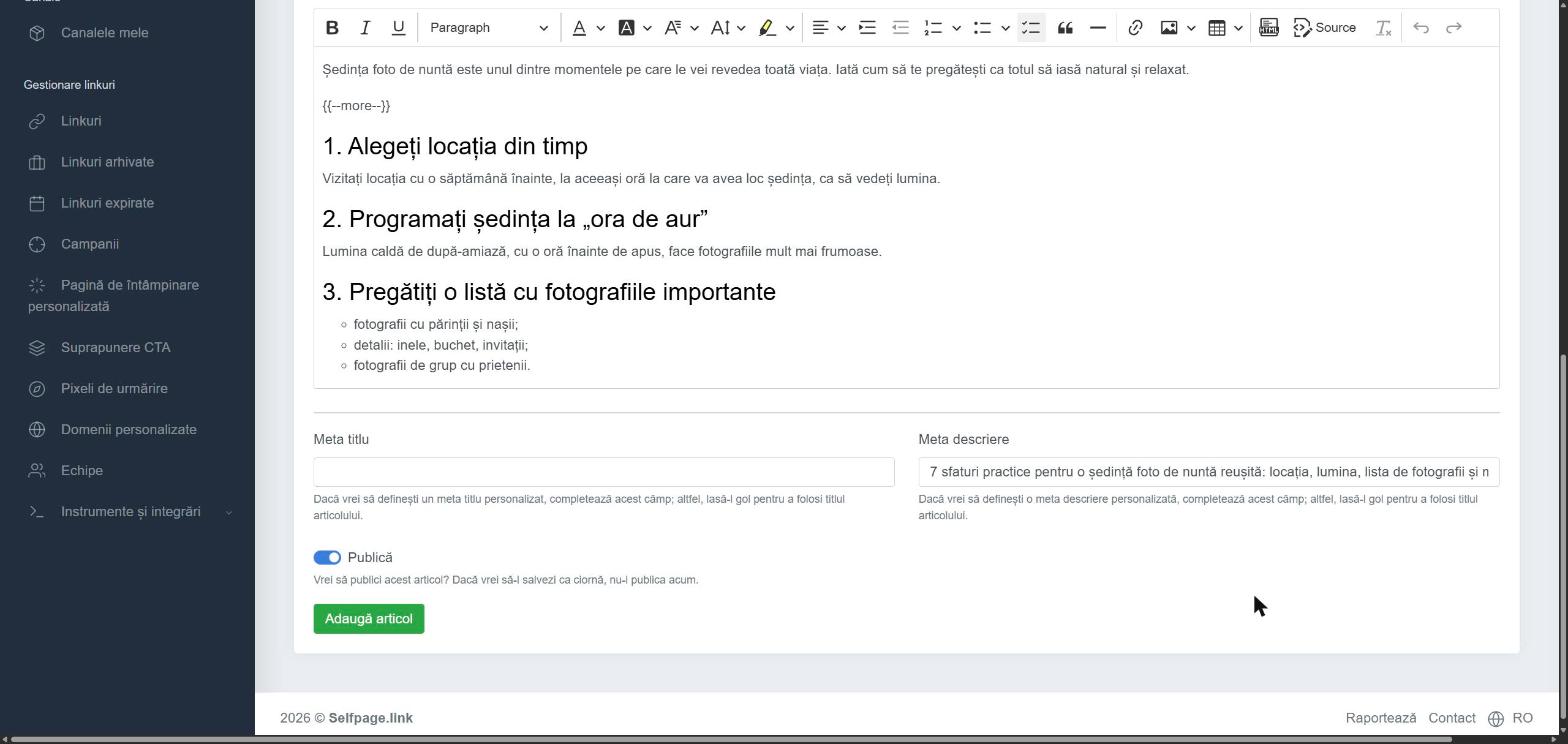This screenshot has height=744, width=1568.
Task: Insert a block quote
Action: click(x=1065, y=28)
